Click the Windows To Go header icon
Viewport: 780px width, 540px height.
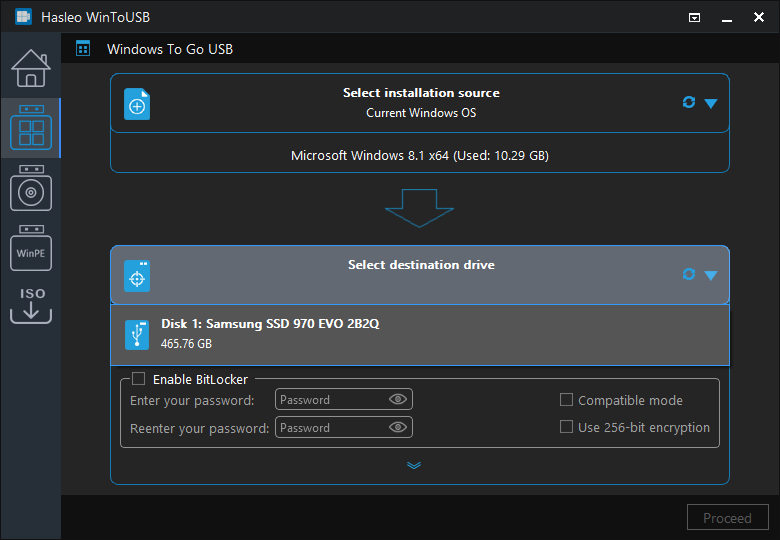pyautogui.click(x=83, y=49)
